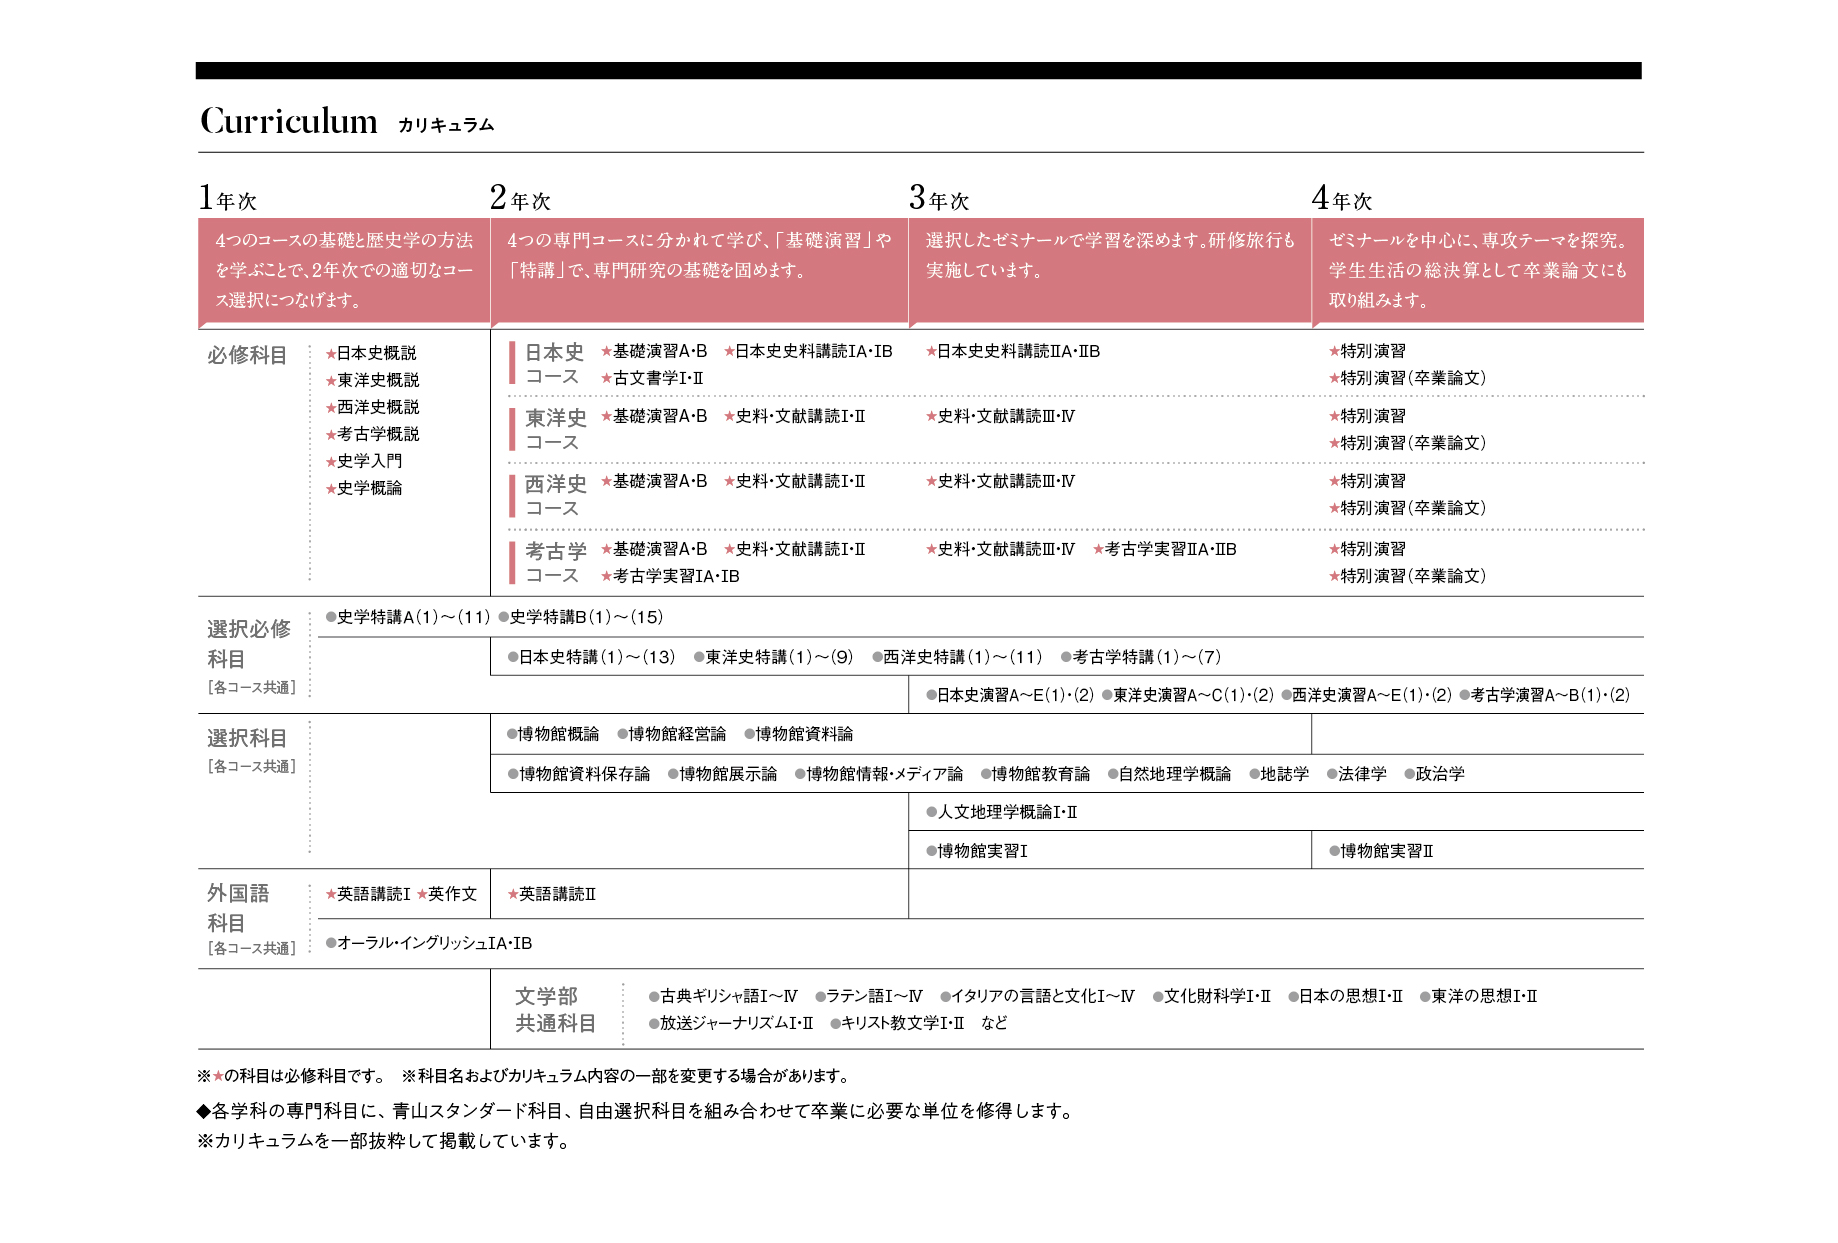Select the "1年次" year heading

pos(228,198)
